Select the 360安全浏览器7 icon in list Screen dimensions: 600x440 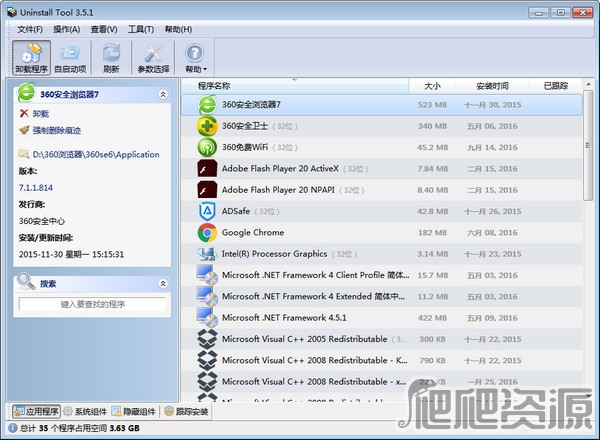point(207,105)
